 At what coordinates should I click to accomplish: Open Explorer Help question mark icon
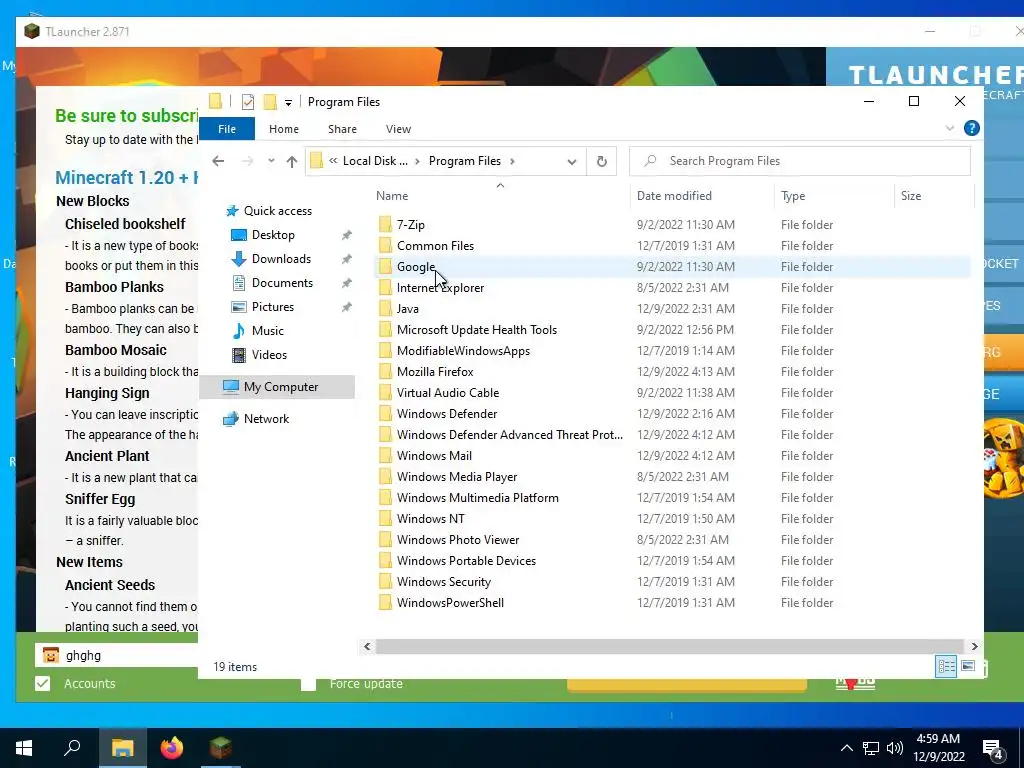click(972, 128)
